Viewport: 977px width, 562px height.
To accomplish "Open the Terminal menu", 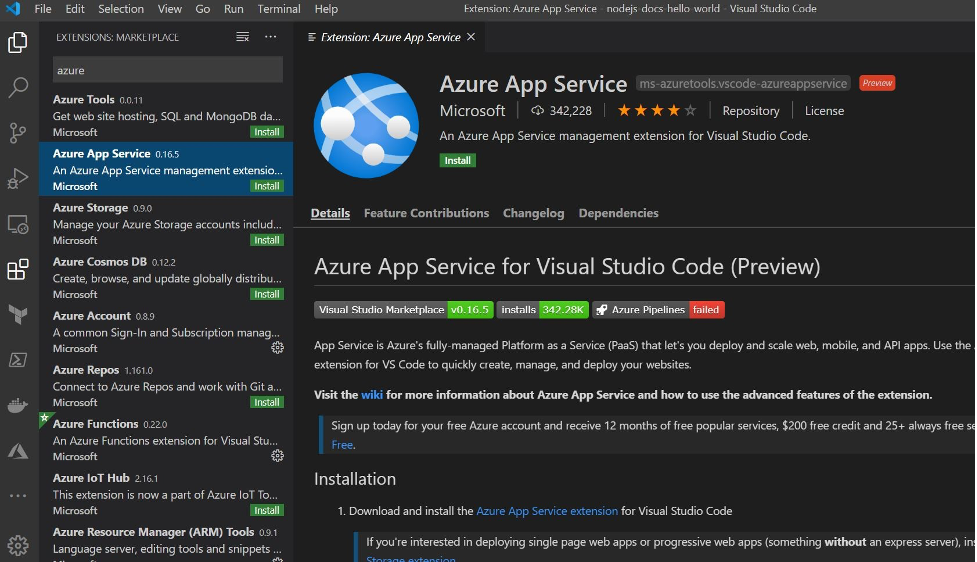I will 279,9.
